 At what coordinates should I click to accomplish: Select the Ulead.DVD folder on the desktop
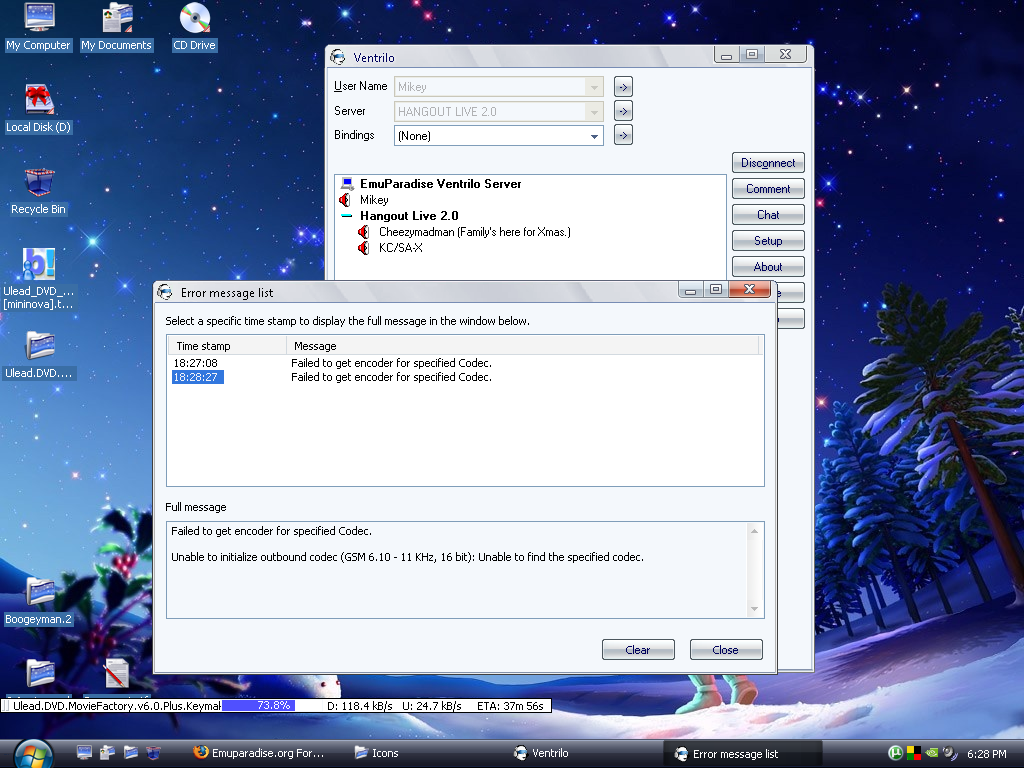coord(39,355)
